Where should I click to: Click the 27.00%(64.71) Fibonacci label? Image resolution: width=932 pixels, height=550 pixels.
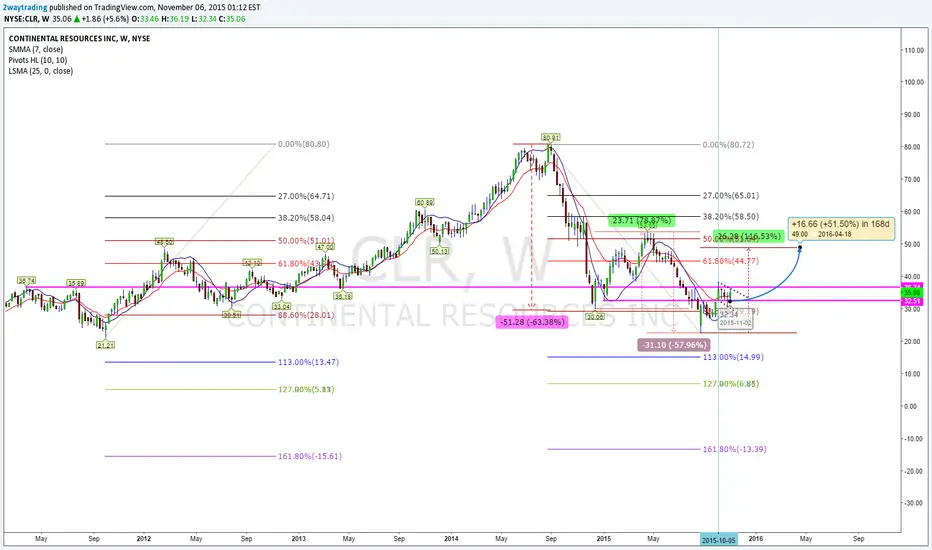[306, 196]
